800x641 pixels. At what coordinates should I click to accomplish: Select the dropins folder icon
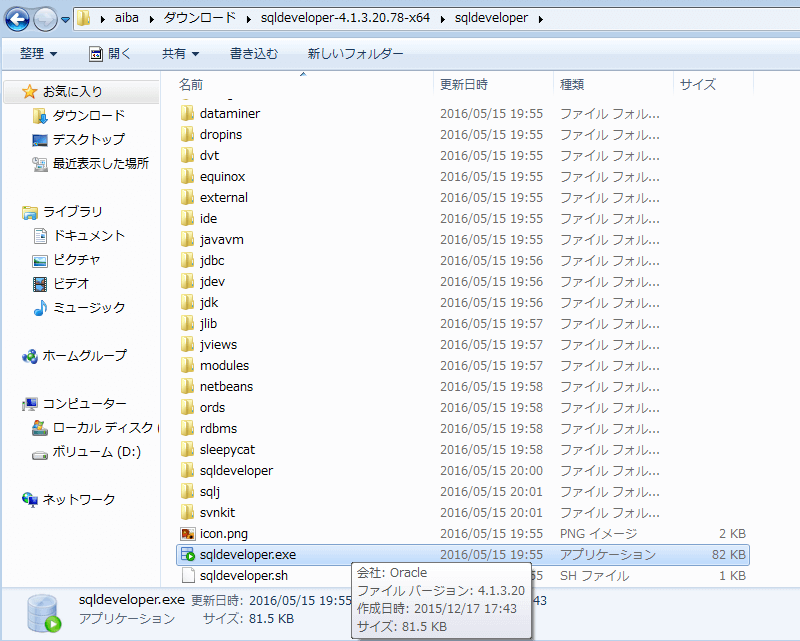[x=188, y=134]
